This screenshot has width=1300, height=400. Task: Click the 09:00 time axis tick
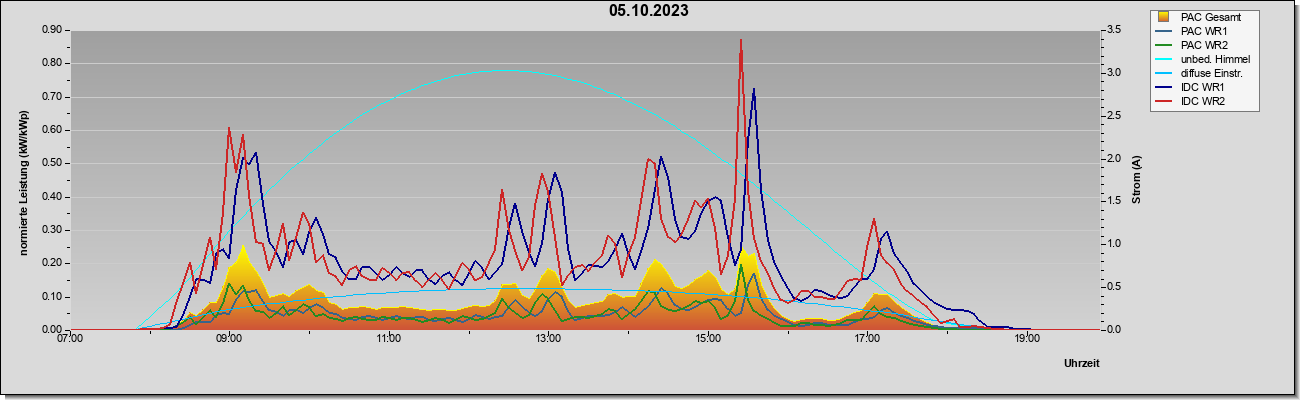[230, 339]
